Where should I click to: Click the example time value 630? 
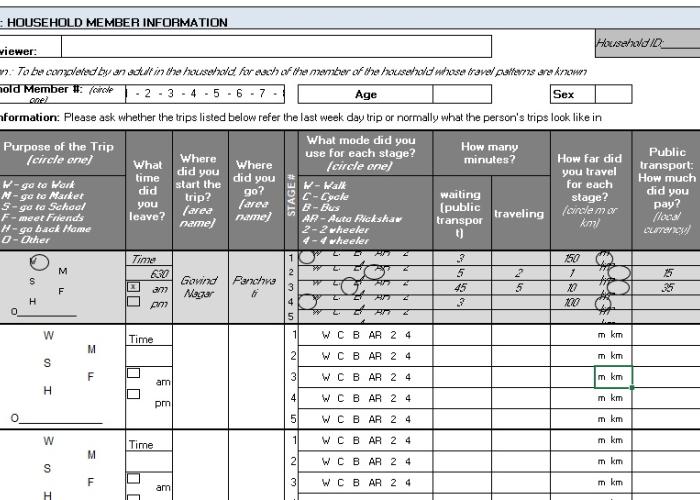[149, 273]
